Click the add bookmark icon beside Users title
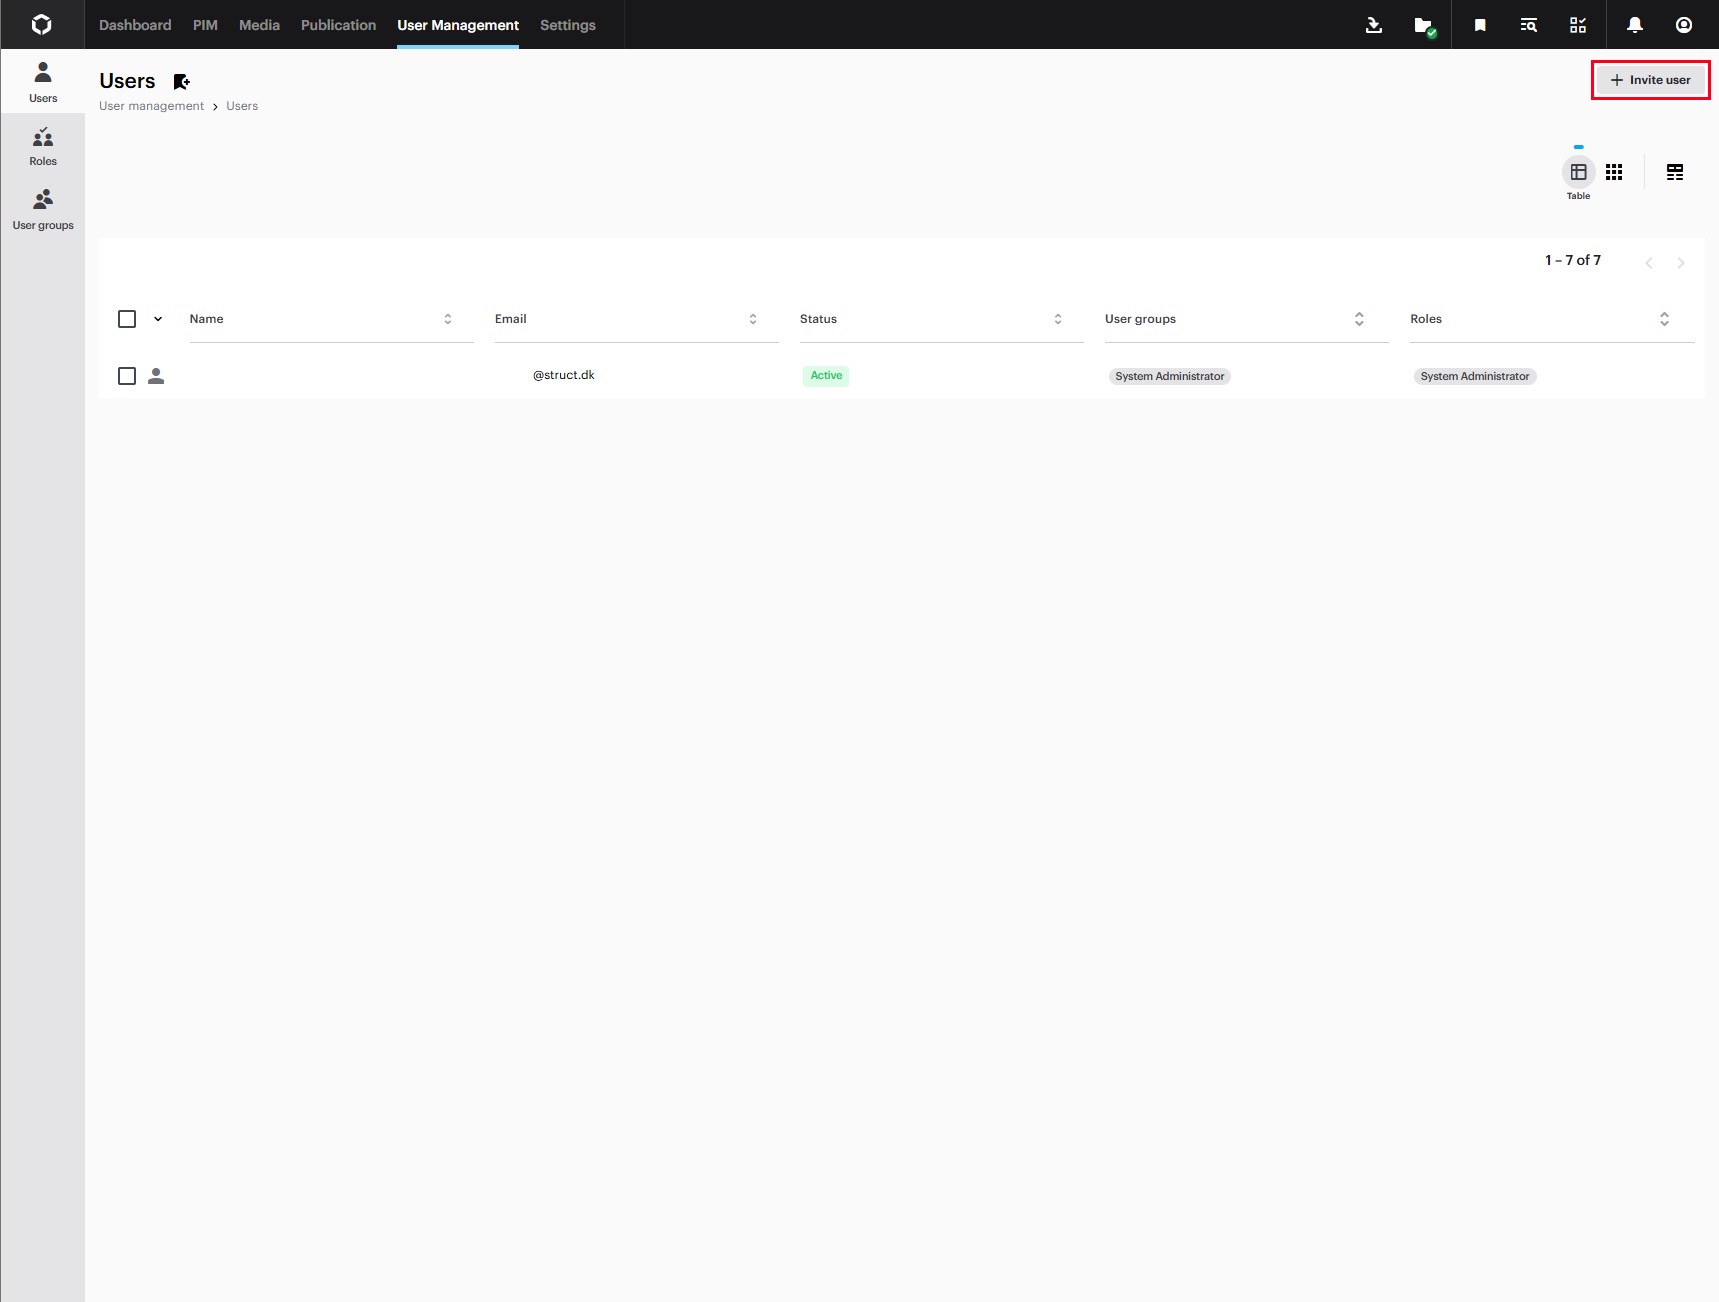Screen dimensions: 1719x1302 pos(181,82)
